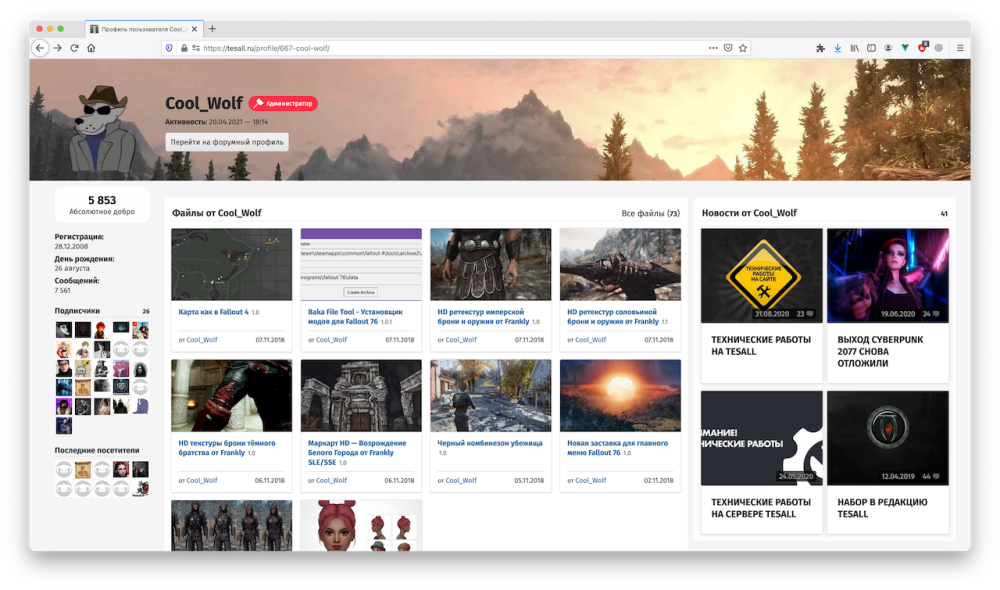
Task: Open the extensions puzzle icon
Action: click(x=821, y=48)
